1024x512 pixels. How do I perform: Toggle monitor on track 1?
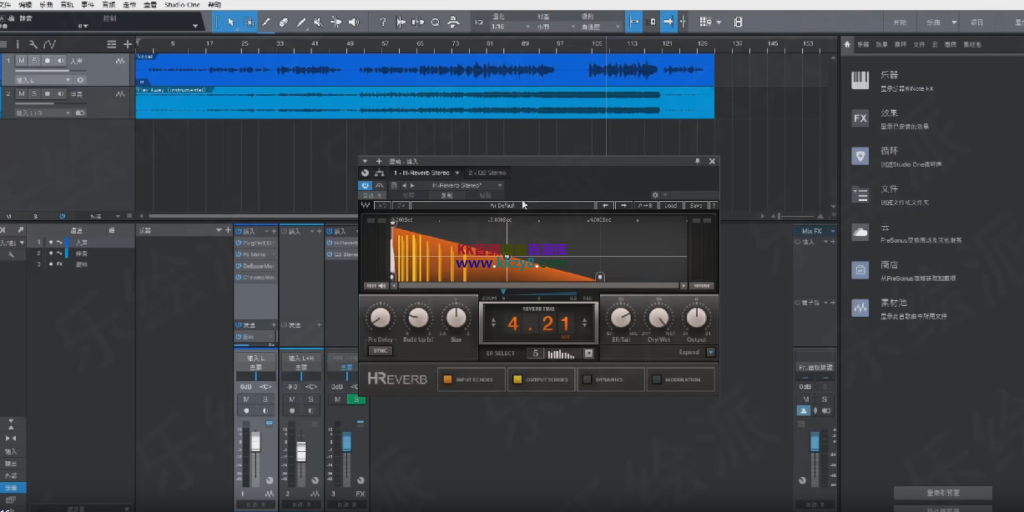pos(60,61)
